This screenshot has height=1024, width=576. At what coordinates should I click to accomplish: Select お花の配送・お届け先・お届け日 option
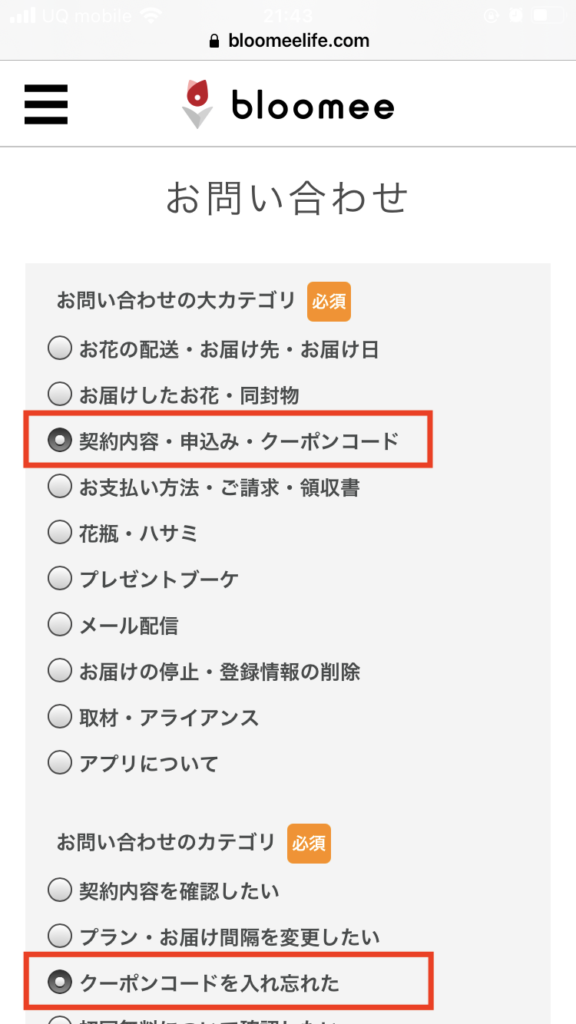pyautogui.click(x=59, y=349)
